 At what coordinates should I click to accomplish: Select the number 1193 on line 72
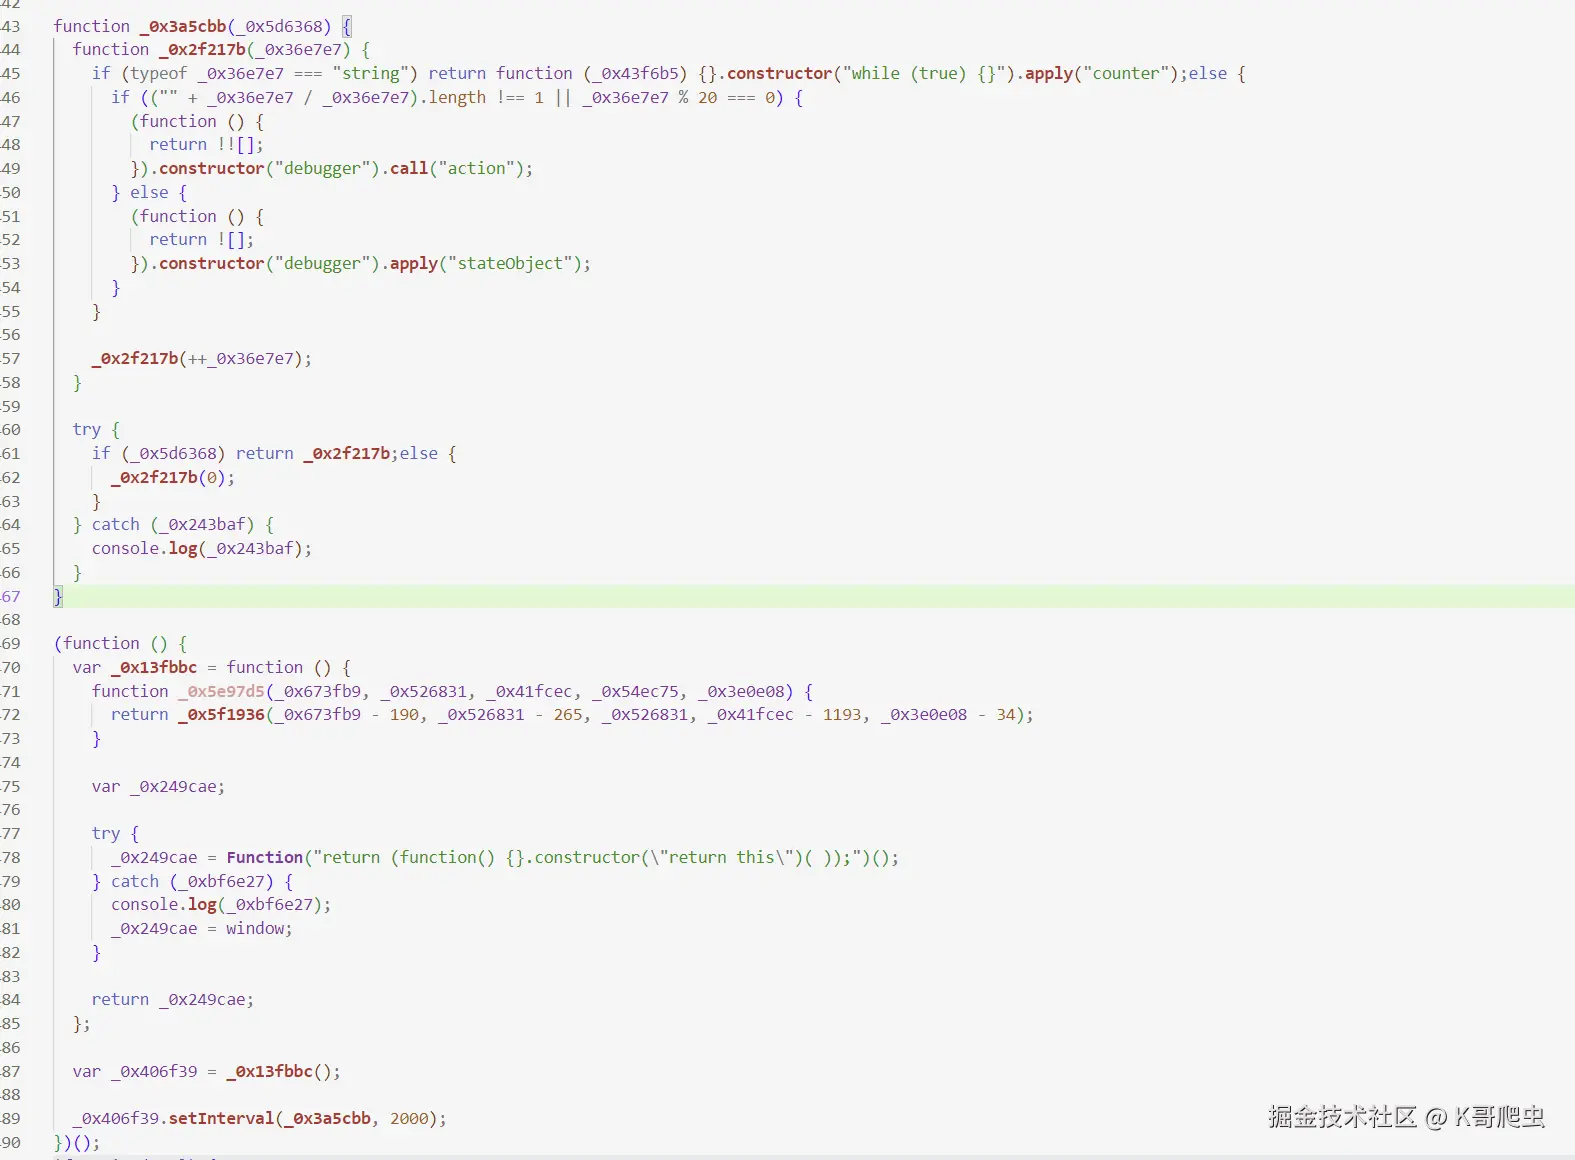(842, 714)
